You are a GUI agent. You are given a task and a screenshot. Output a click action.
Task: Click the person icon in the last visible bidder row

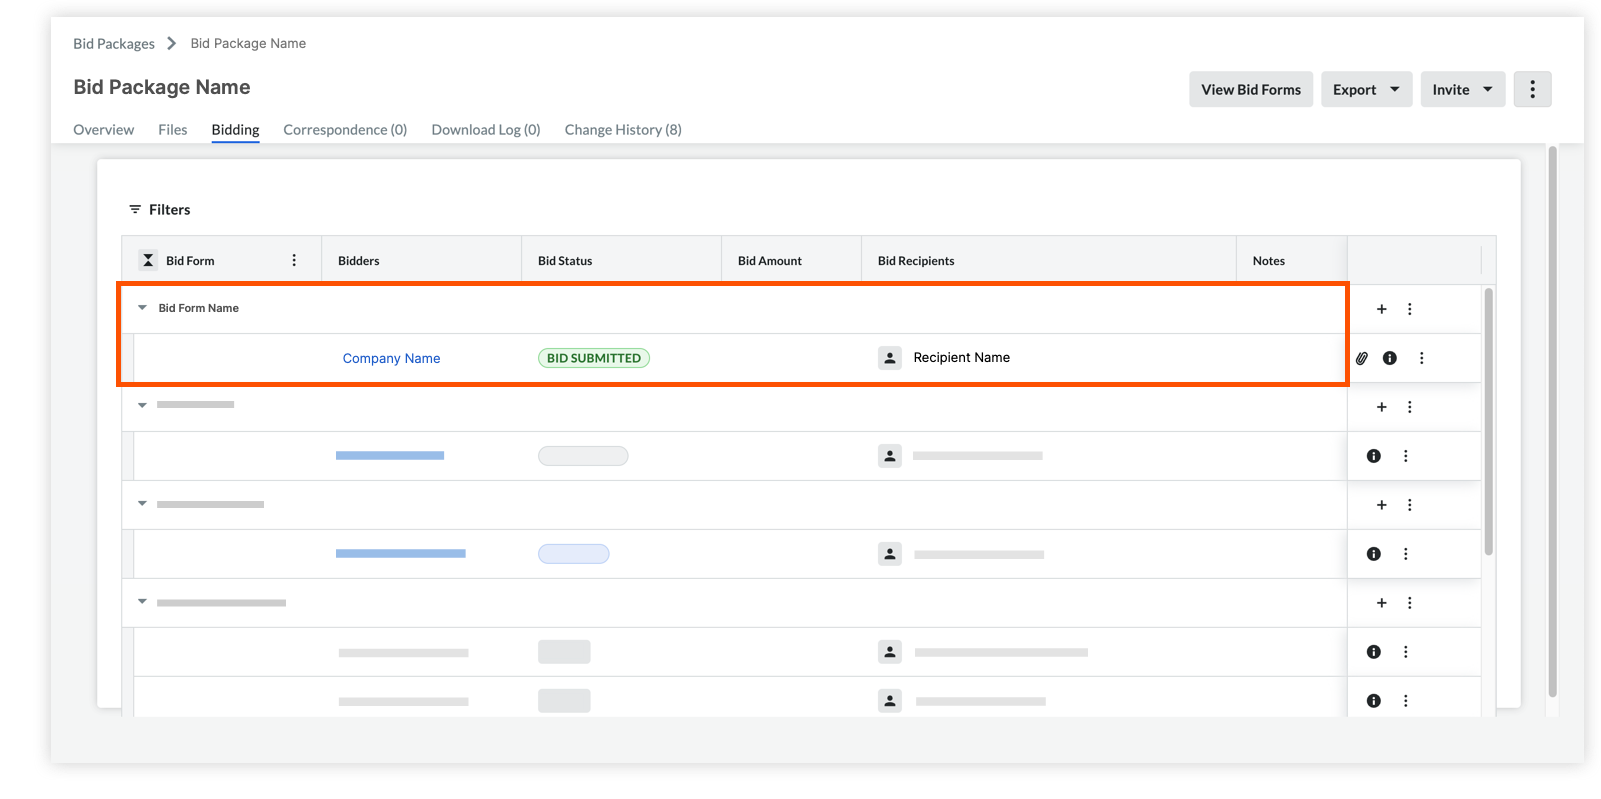[x=890, y=701]
